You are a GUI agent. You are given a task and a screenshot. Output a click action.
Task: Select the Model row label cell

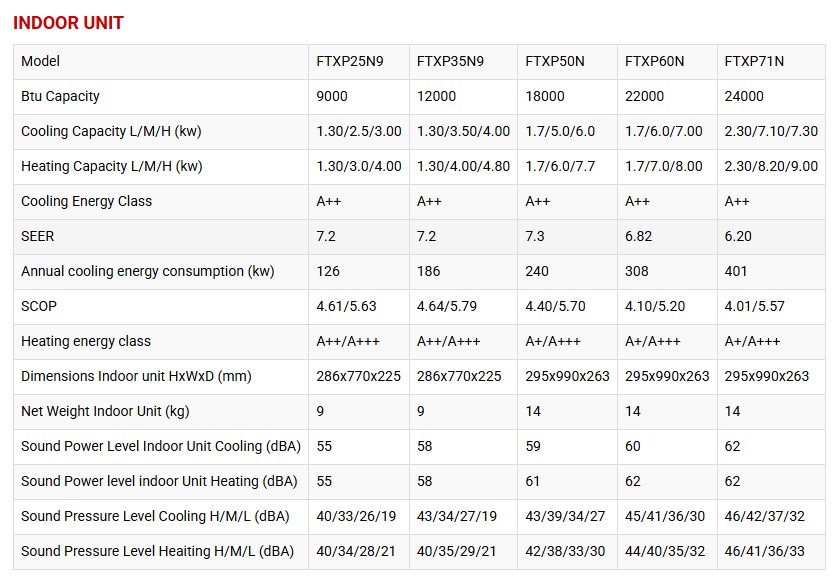pos(41,61)
